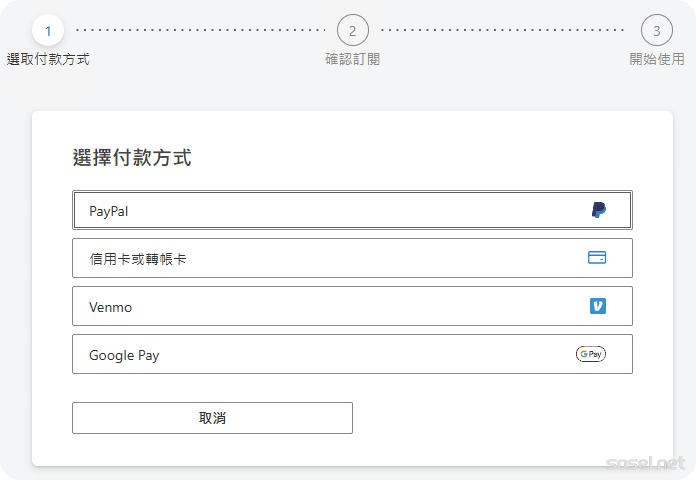The image size is (696, 480).
Task: Select PayPal as the payment method
Action: [x=352, y=211]
